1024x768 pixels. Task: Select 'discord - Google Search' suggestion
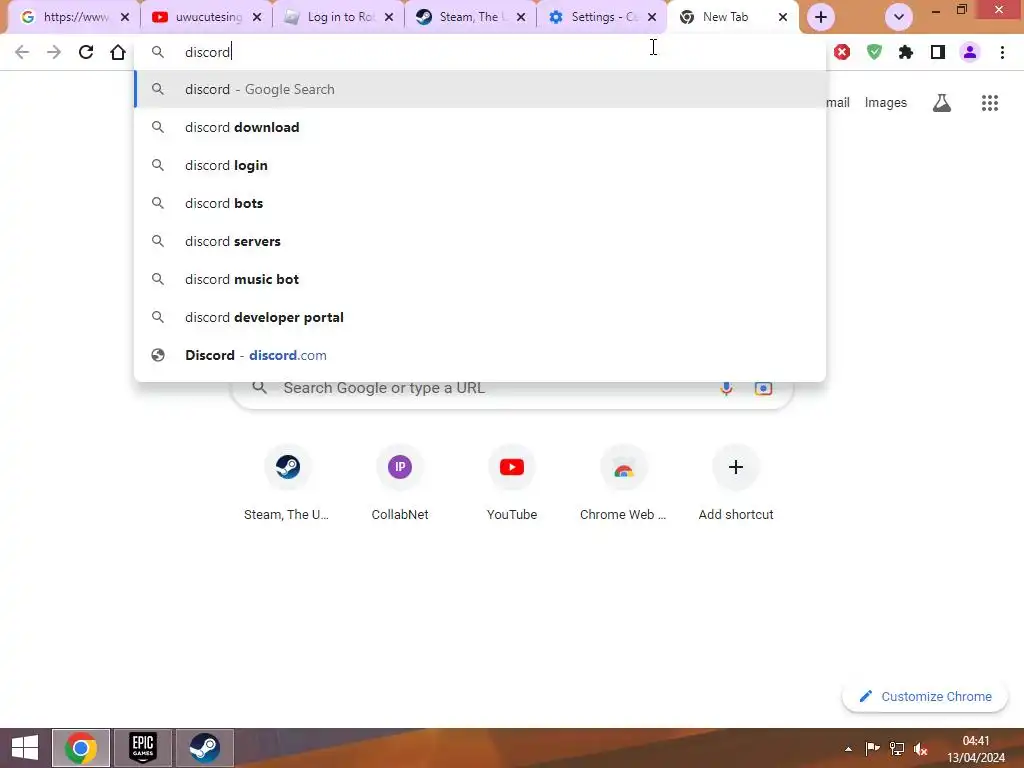click(x=480, y=89)
